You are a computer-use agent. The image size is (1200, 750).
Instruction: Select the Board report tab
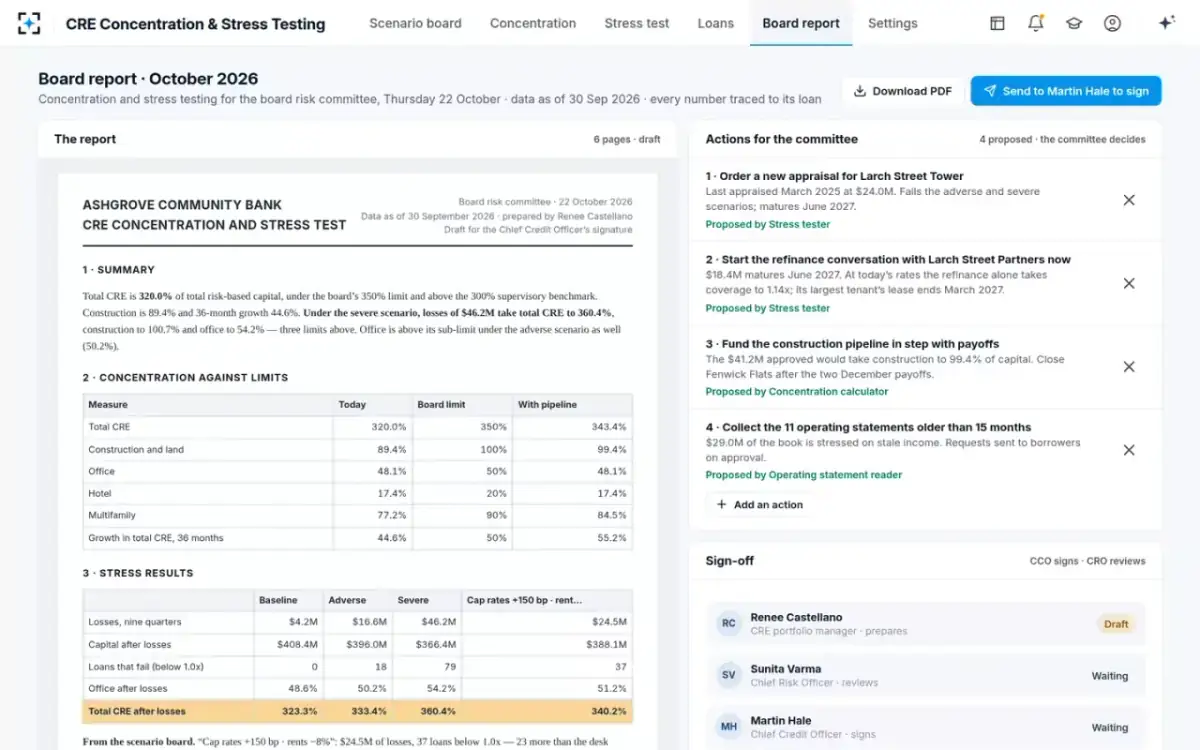pyautogui.click(x=801, y=23)
